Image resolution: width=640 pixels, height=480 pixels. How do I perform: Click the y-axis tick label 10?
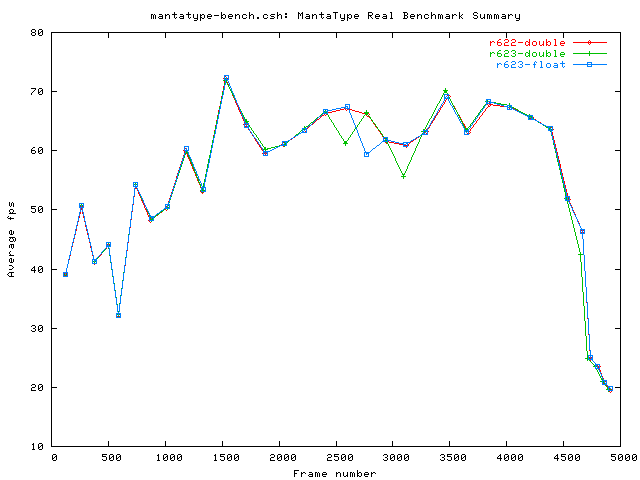[x=37, y=447]
